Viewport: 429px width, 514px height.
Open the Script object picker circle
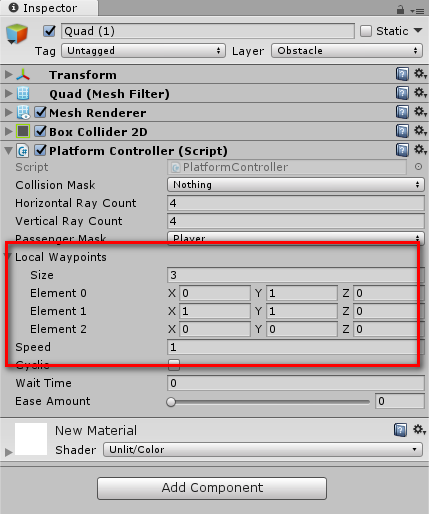click(418, 167)
